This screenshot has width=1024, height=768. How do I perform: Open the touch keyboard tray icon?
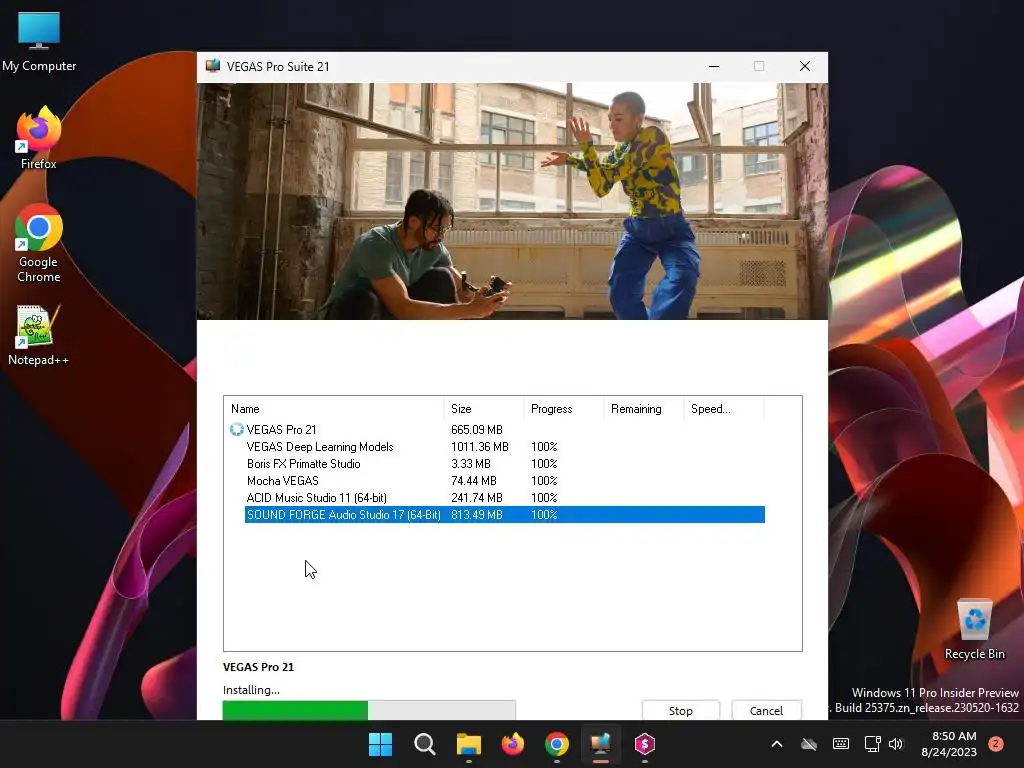840,744
